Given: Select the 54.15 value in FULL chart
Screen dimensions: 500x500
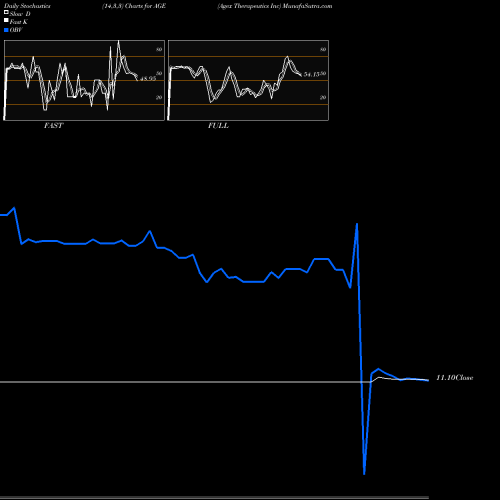Looking at the screenshot, I should point(312,74).
